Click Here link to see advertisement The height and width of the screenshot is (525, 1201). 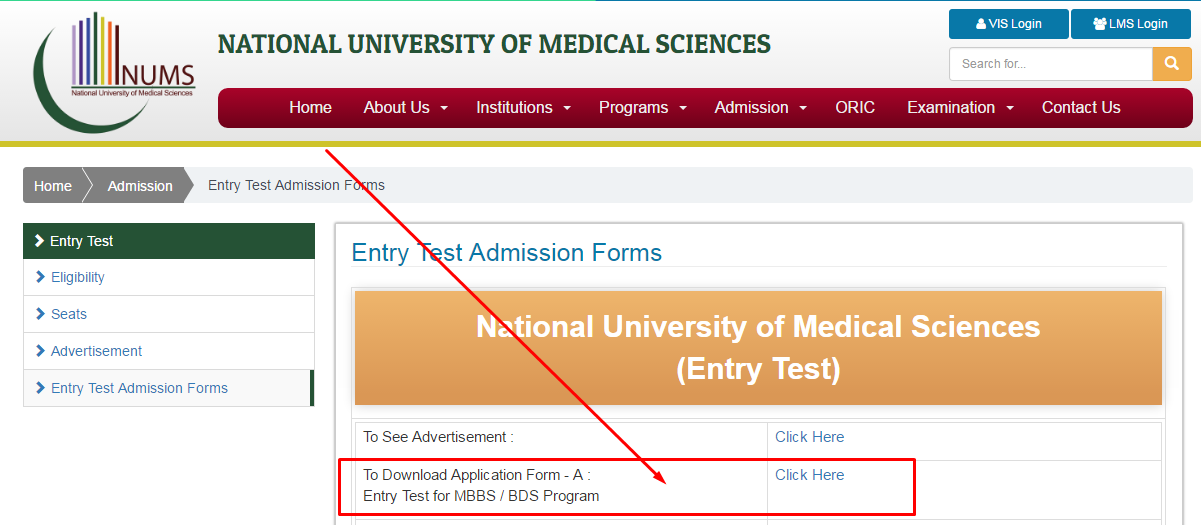click(809, 437)
